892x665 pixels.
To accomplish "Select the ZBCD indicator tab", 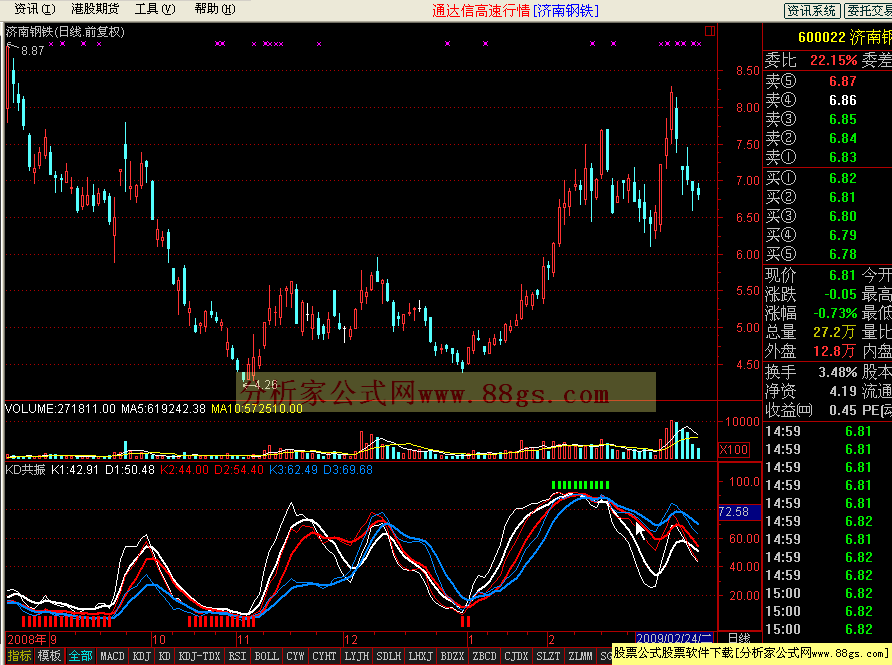I will [x=484, y=656].
